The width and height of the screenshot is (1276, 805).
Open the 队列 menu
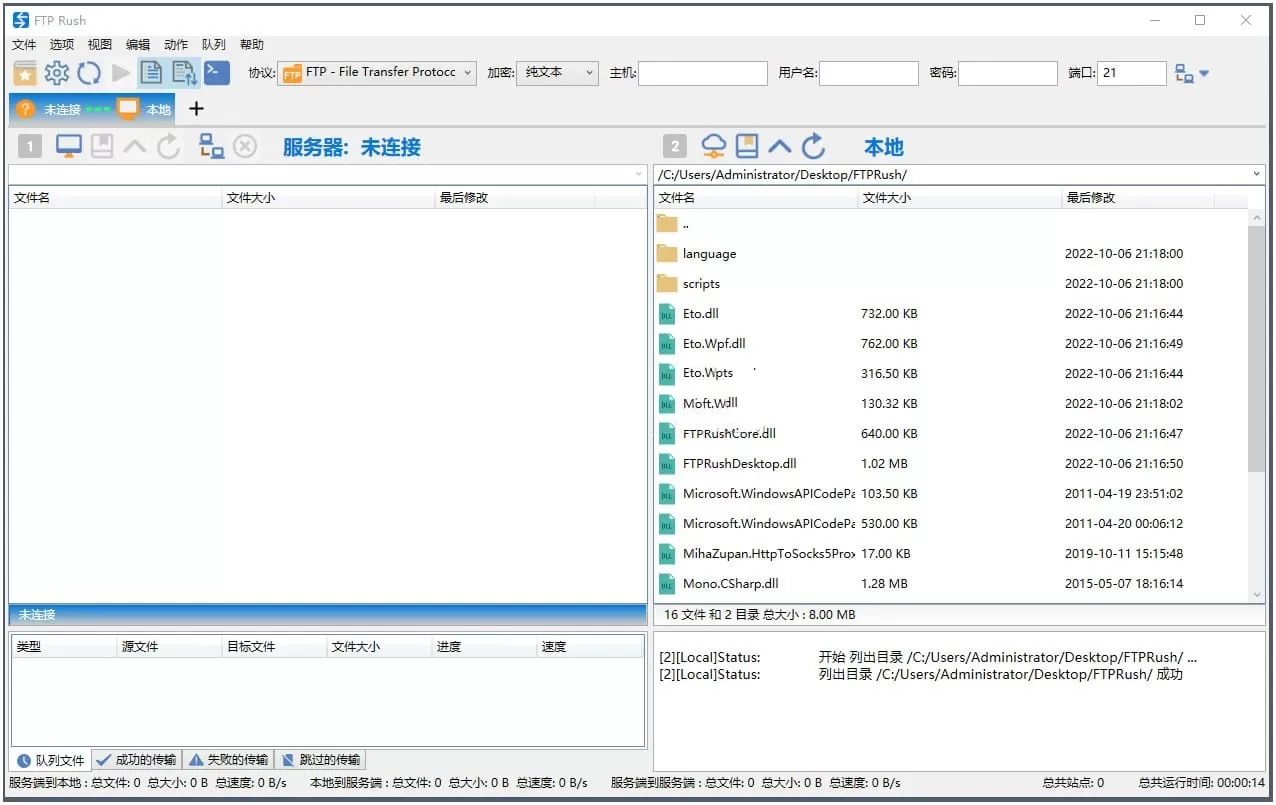214,45
